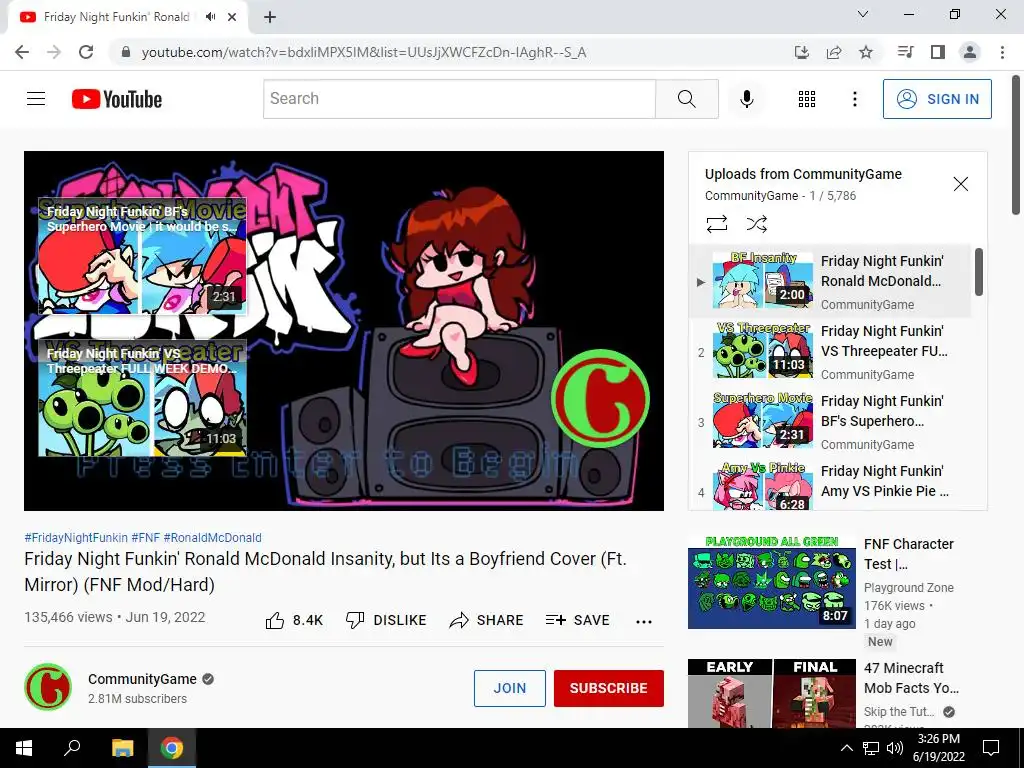This screenshot has width=1024, height=768.
Task: Click the CommunityGame watermark in video
Action: click(x=600, y=398)
